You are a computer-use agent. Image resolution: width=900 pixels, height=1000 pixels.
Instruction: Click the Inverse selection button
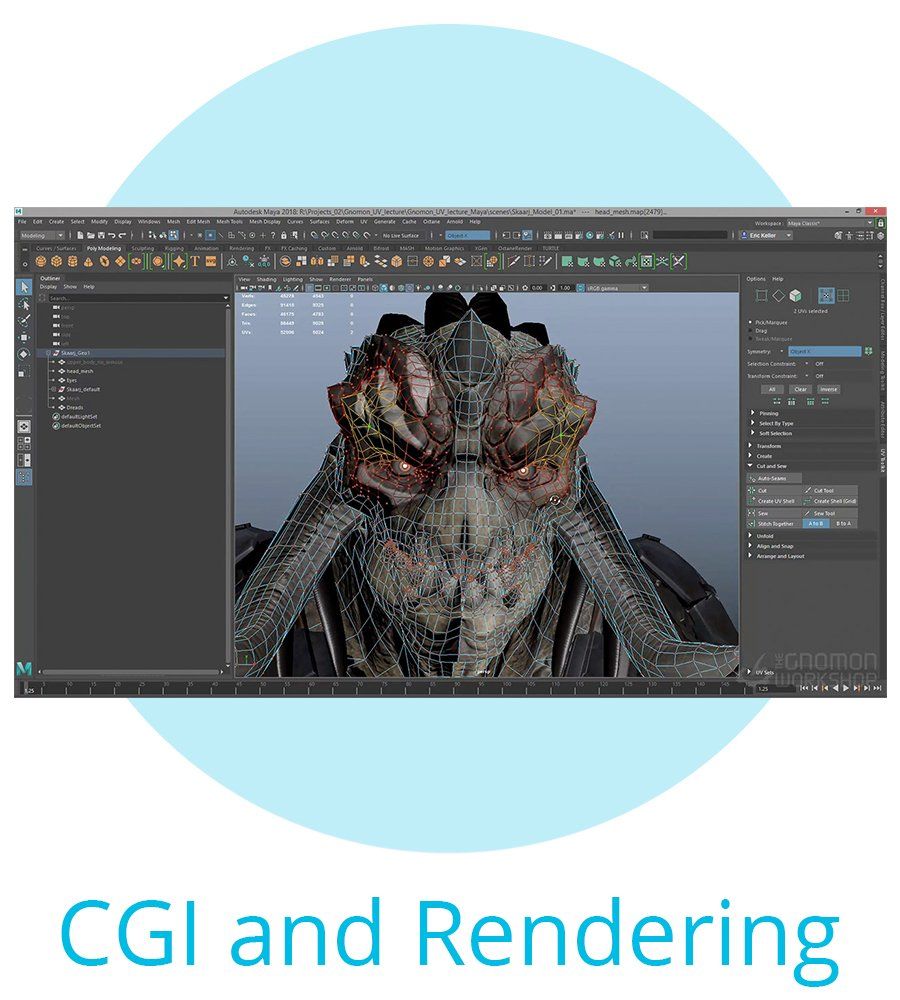point(828,389)
